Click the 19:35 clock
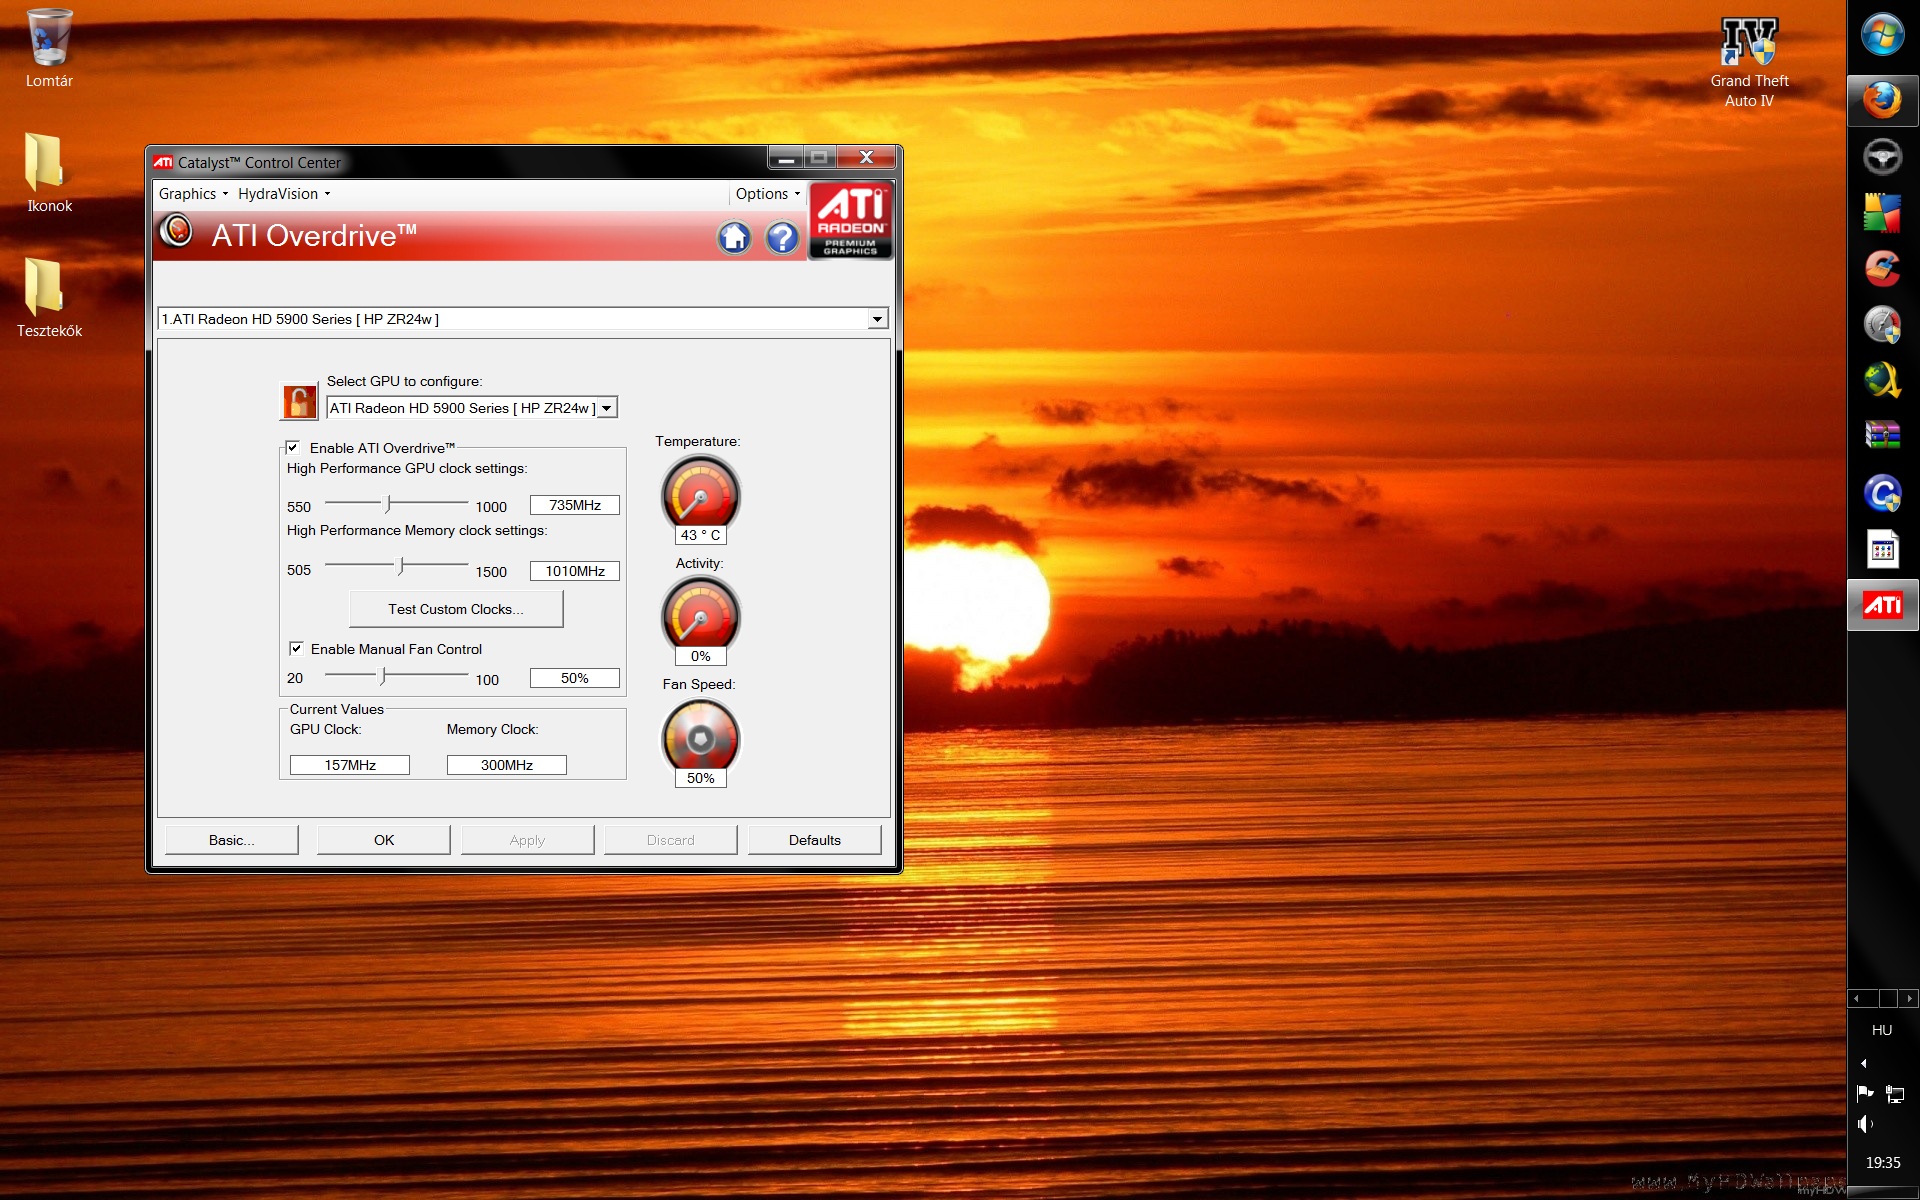 [1882, 1163]
